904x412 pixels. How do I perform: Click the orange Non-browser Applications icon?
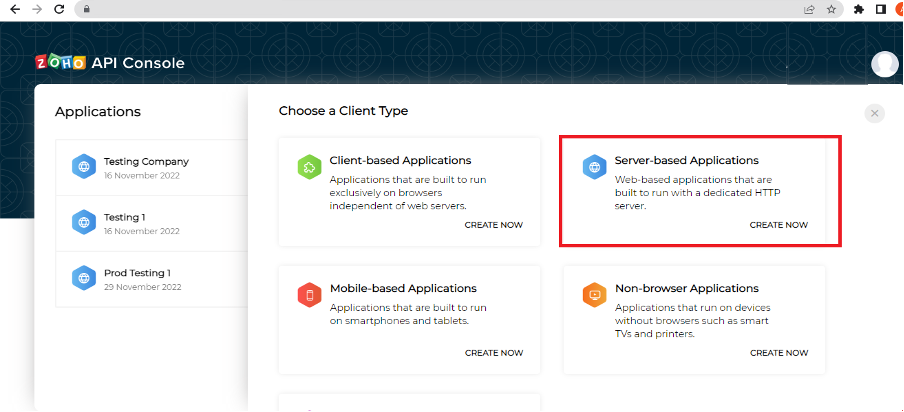click(x=594, y=295)
